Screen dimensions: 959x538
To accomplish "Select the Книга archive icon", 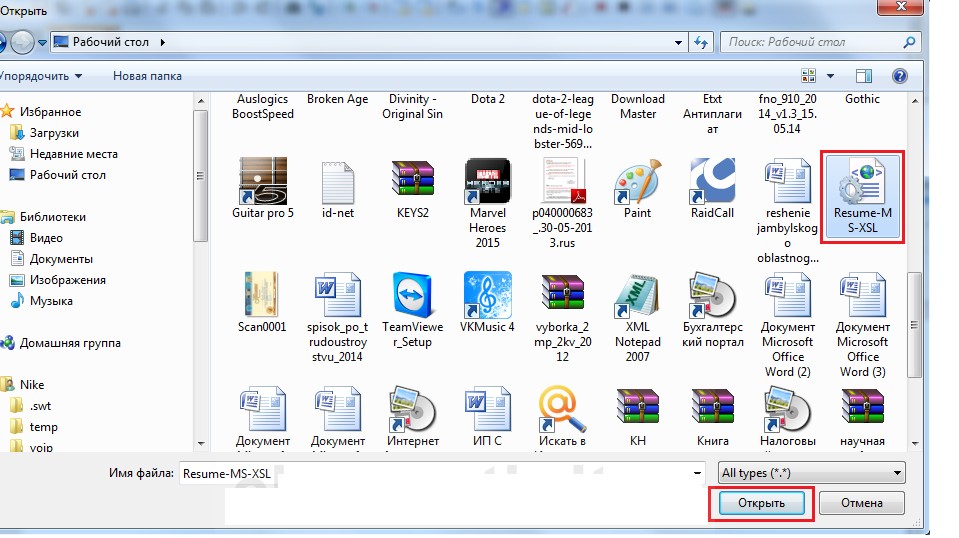I will [713, 406].
